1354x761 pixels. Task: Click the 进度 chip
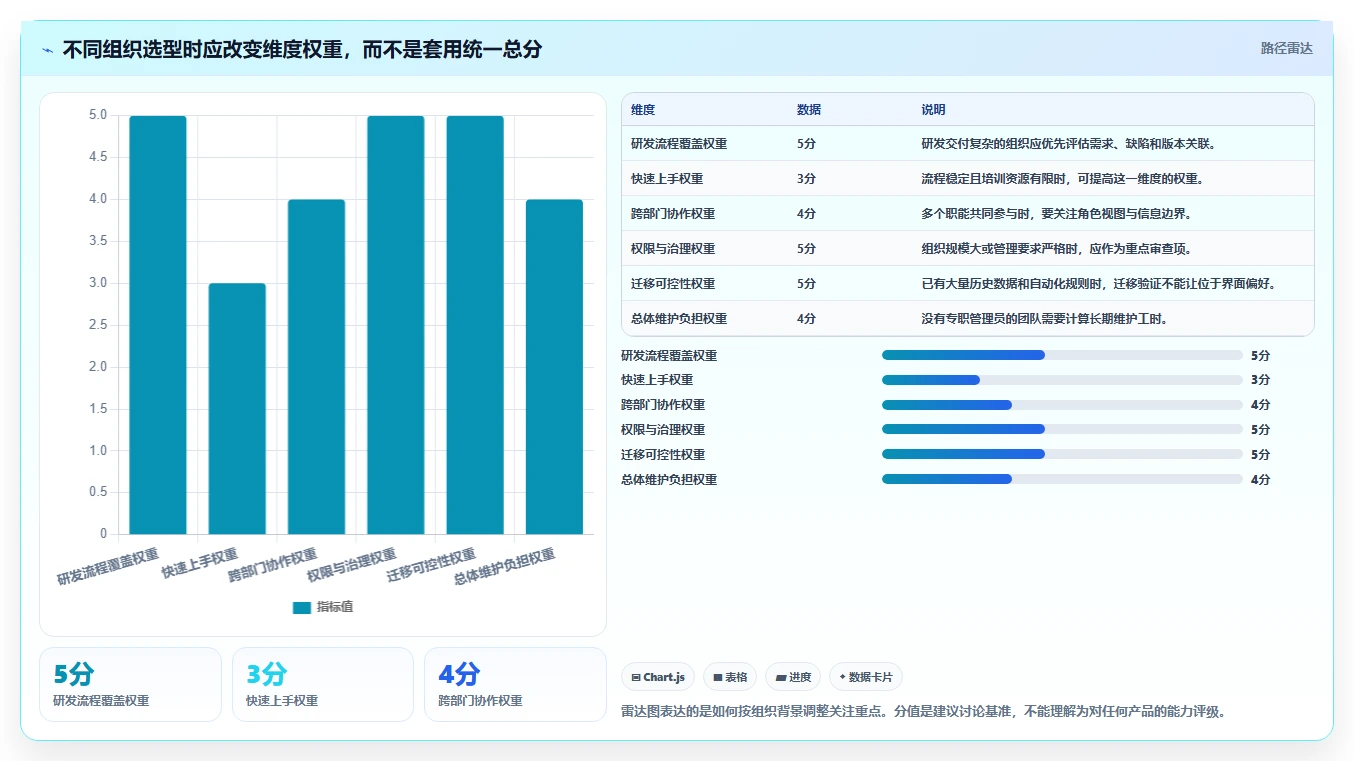(793, 677)
